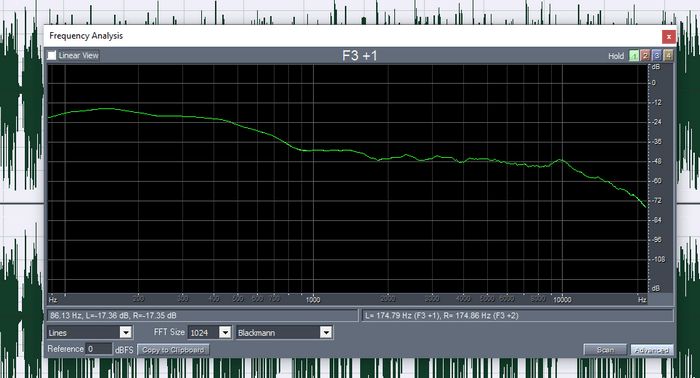Click the -72 dB scale label
The width and height of the screenshot is (700, 378).
coord(656,200)
